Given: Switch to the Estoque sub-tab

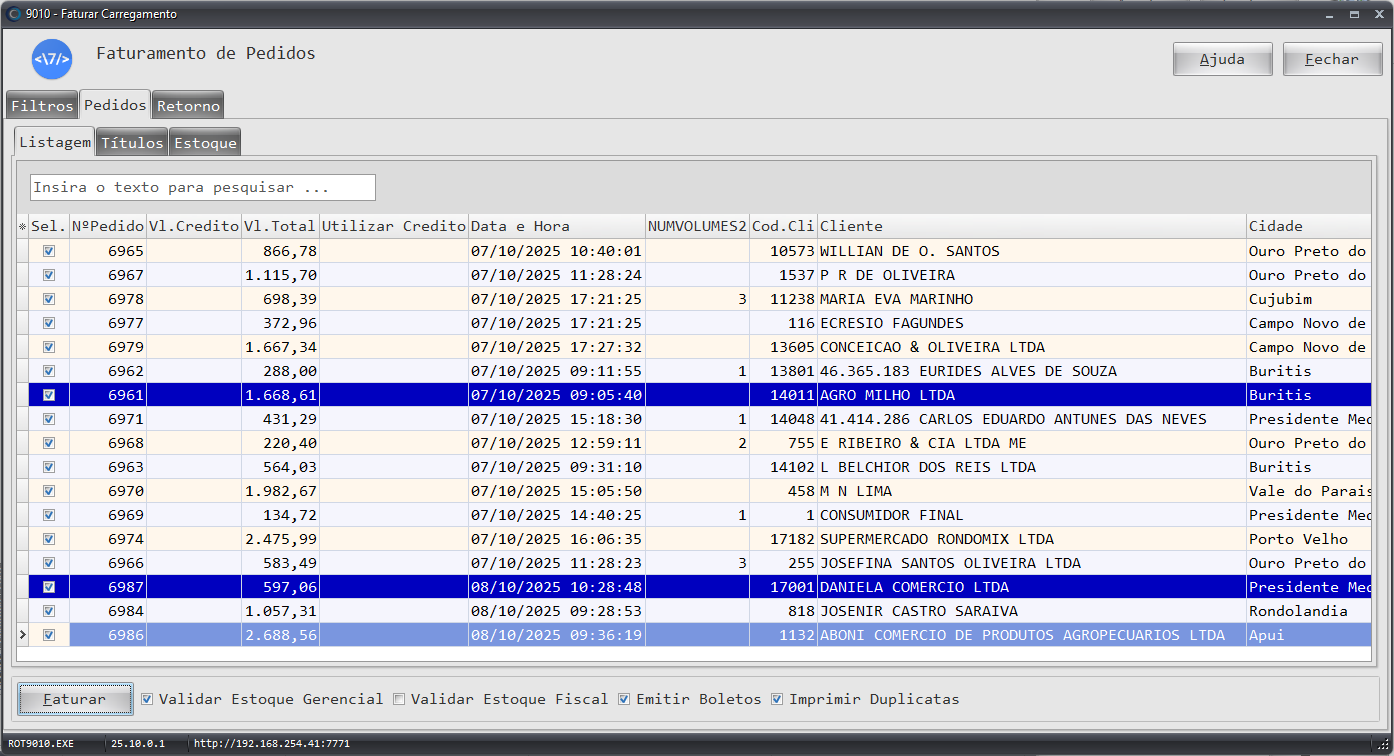Looking at the screenshot, I should point(205,143).
